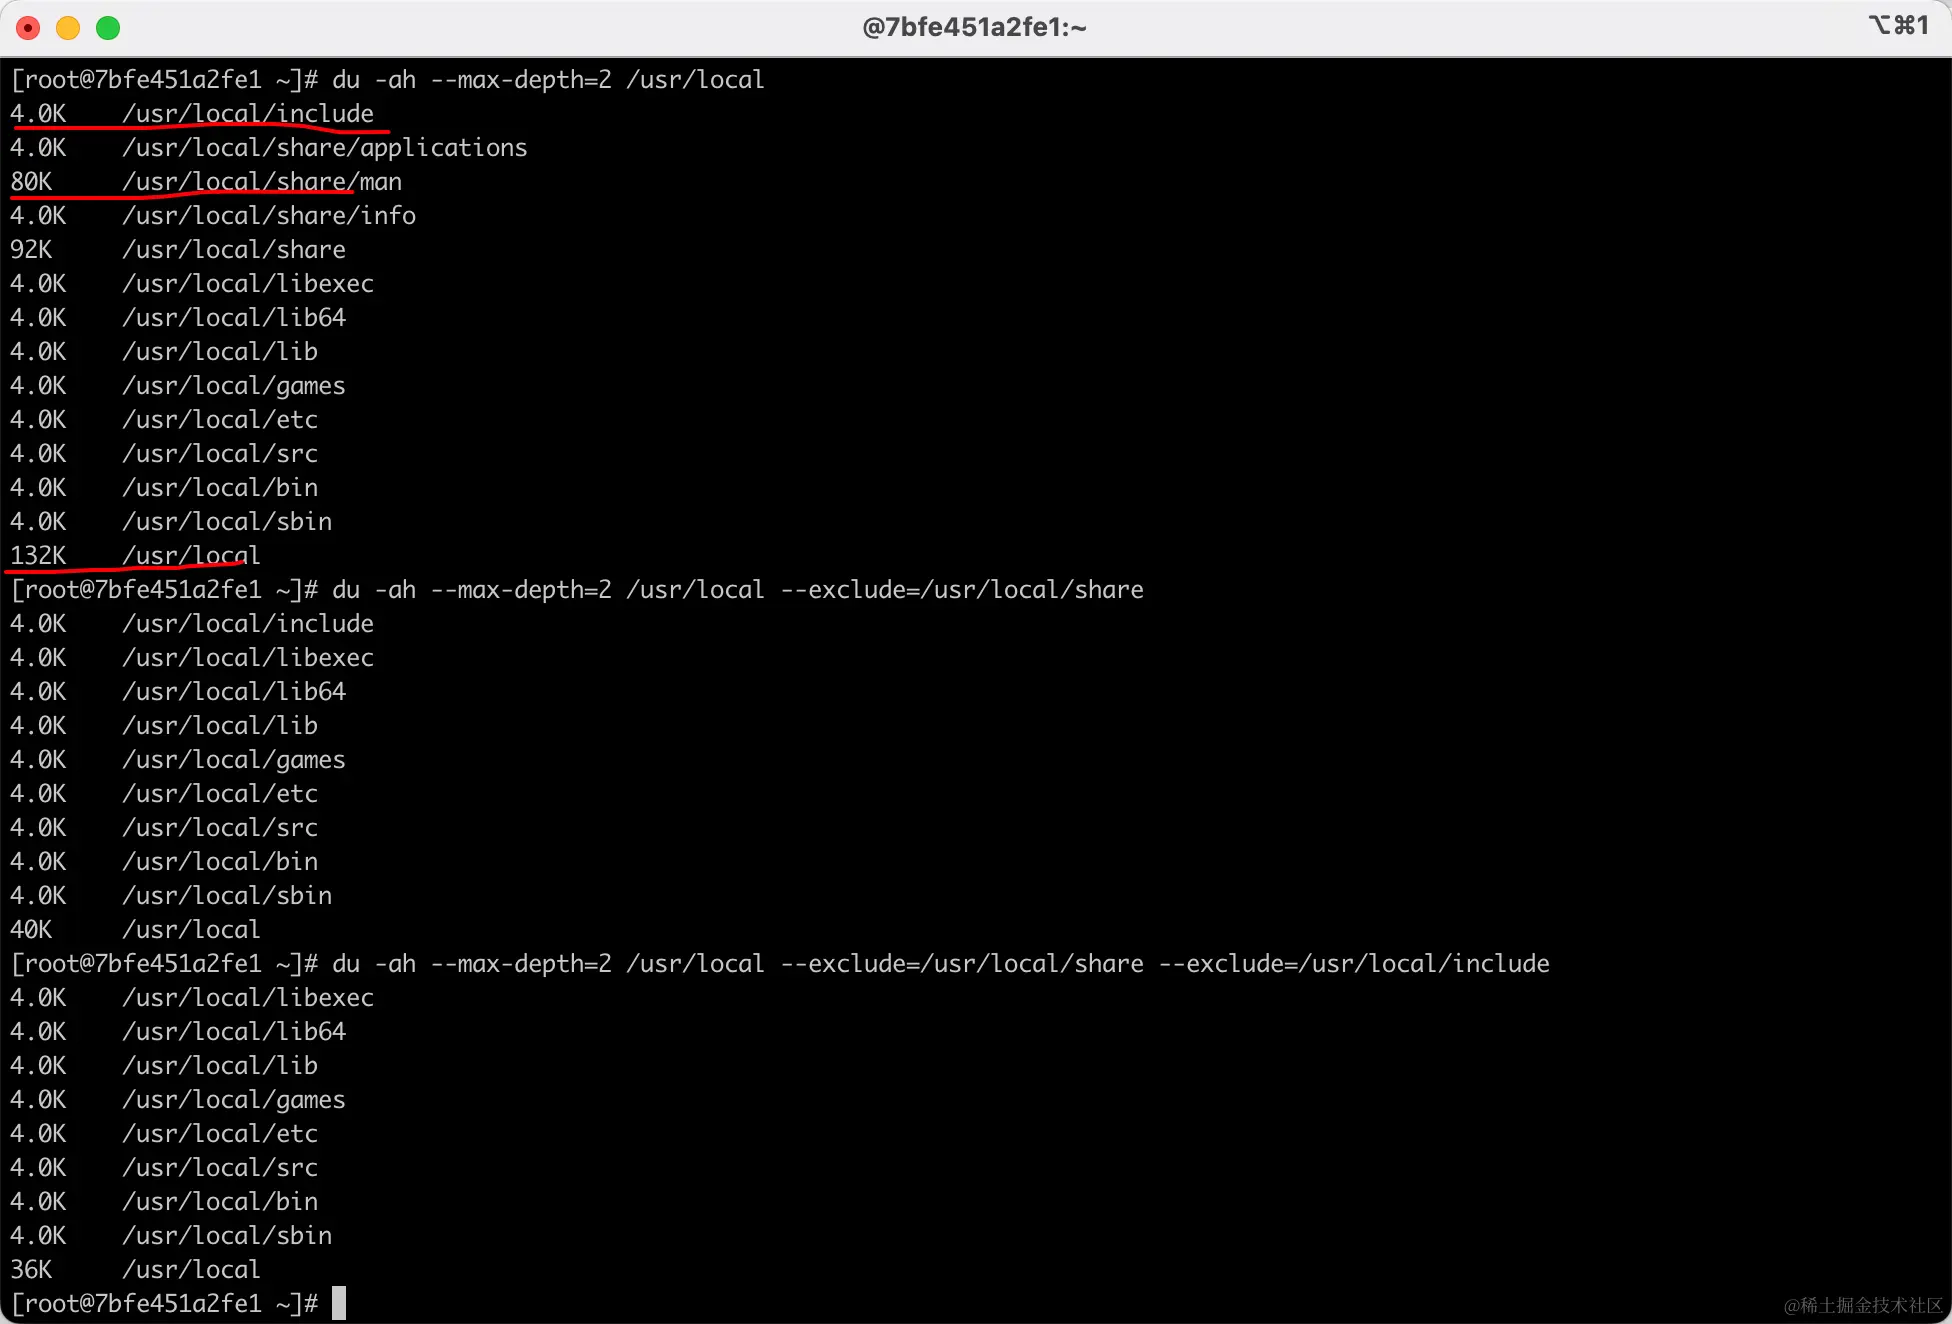The height and width of the screenshot is (1324, 1952).
Task: Click underlined /usr/local/include in first output
Action: click(x=248, y=114)
